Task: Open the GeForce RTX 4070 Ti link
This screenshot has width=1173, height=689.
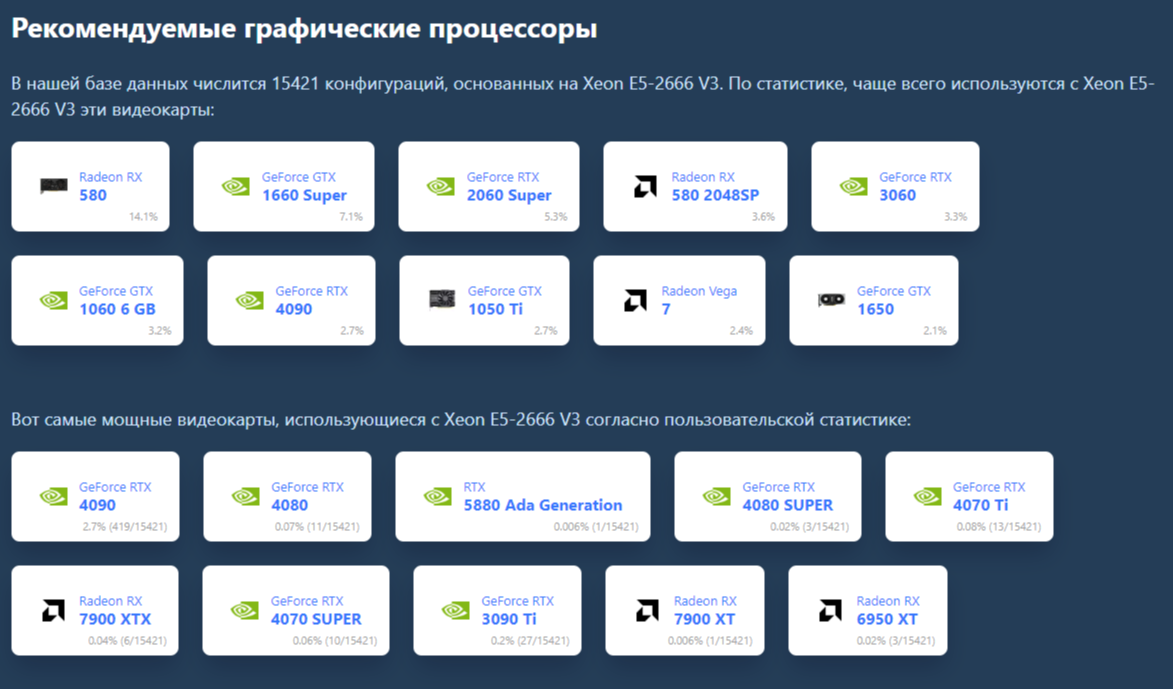Action: point(989,497)
